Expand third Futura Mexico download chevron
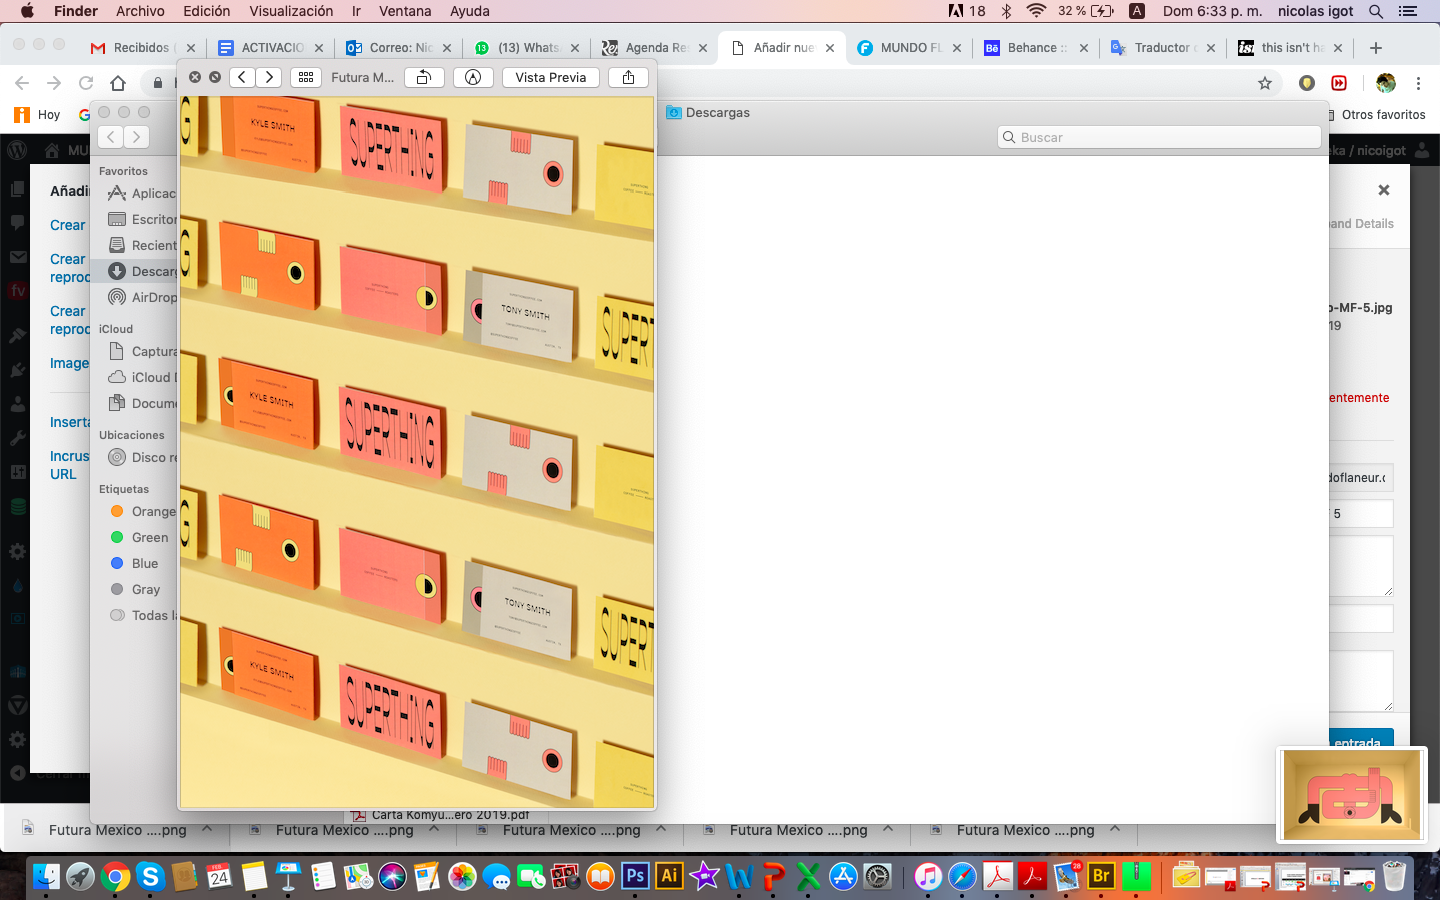 (x=661, y=829)
